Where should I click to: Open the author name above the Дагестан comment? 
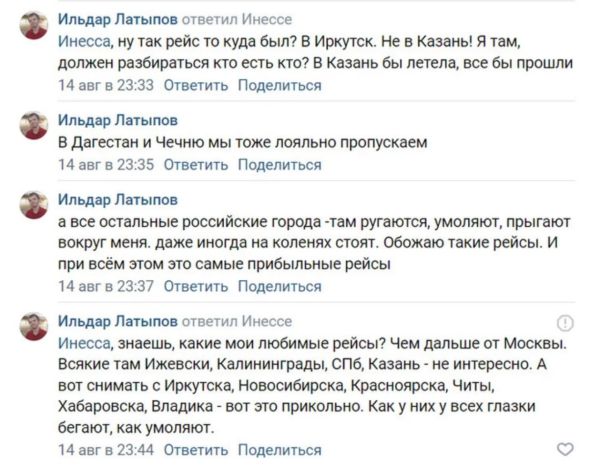click(x=118, y=121)
